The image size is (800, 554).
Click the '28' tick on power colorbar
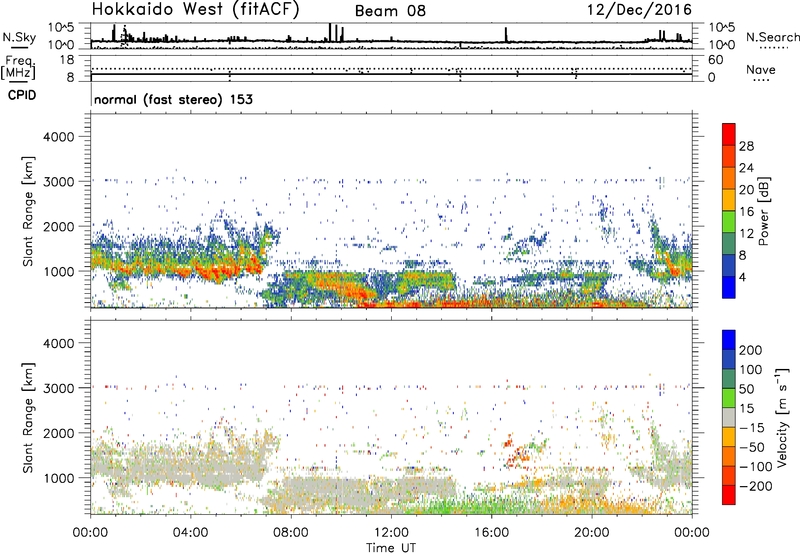point(746,146)
